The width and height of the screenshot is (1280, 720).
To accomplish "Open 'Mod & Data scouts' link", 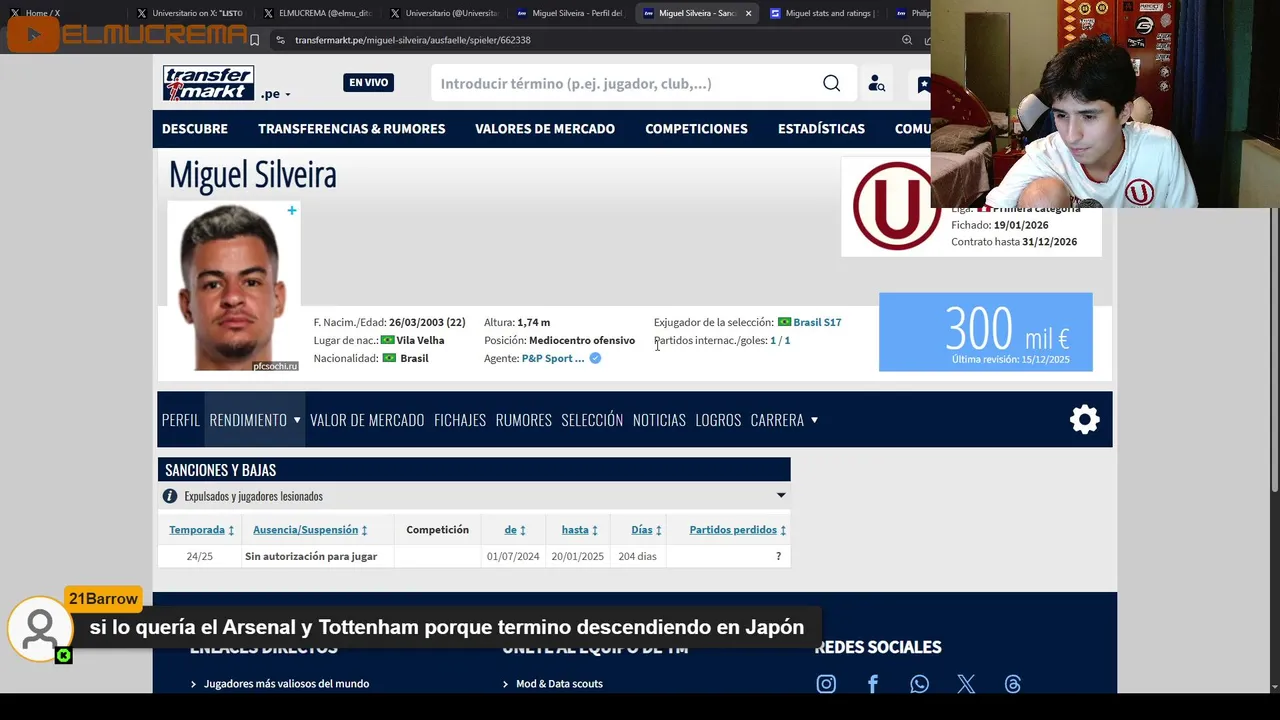I will point(559,684).
